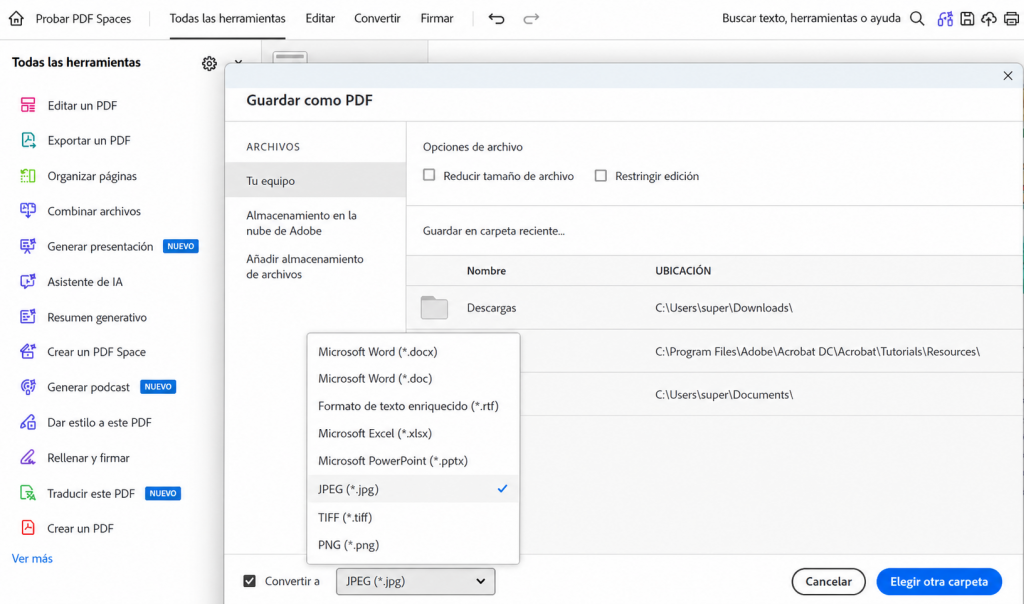Click the Exportar un PDF icon
Viewport: 1024px width, 604px height.
pyautogui.click(x=27, y=140)
